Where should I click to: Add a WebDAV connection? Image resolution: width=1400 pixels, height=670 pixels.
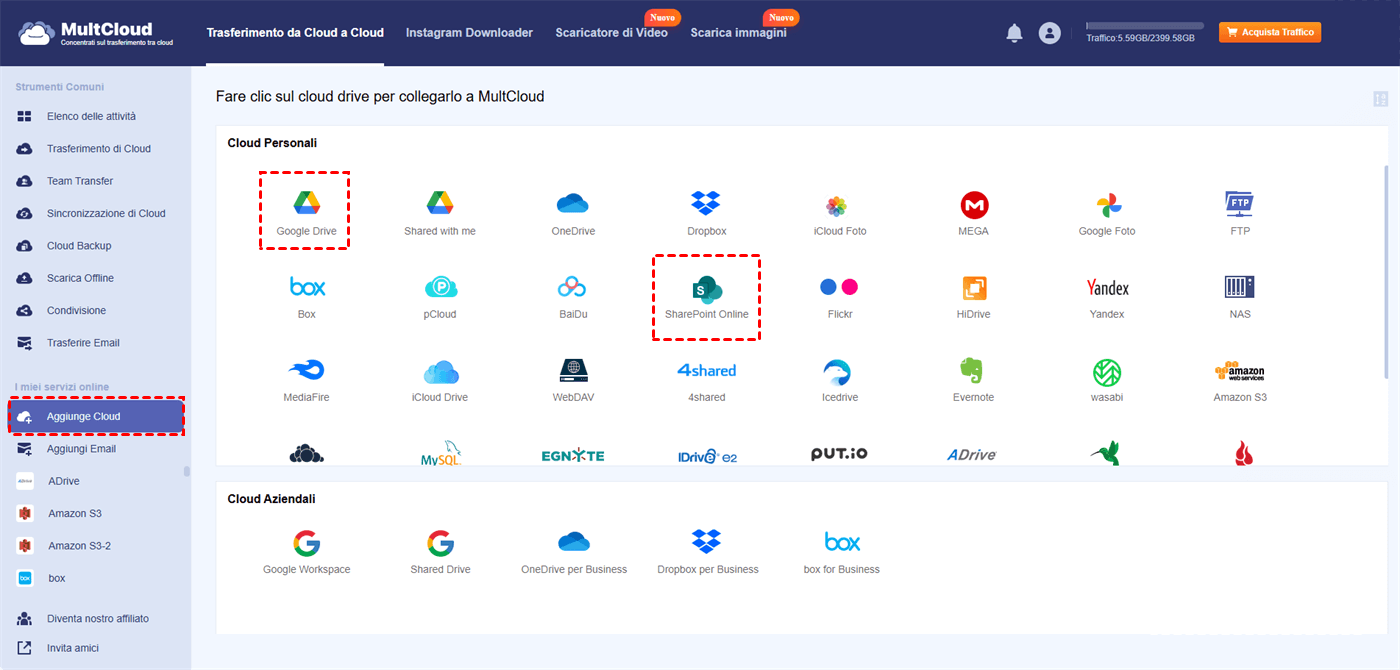coord(573,371)
